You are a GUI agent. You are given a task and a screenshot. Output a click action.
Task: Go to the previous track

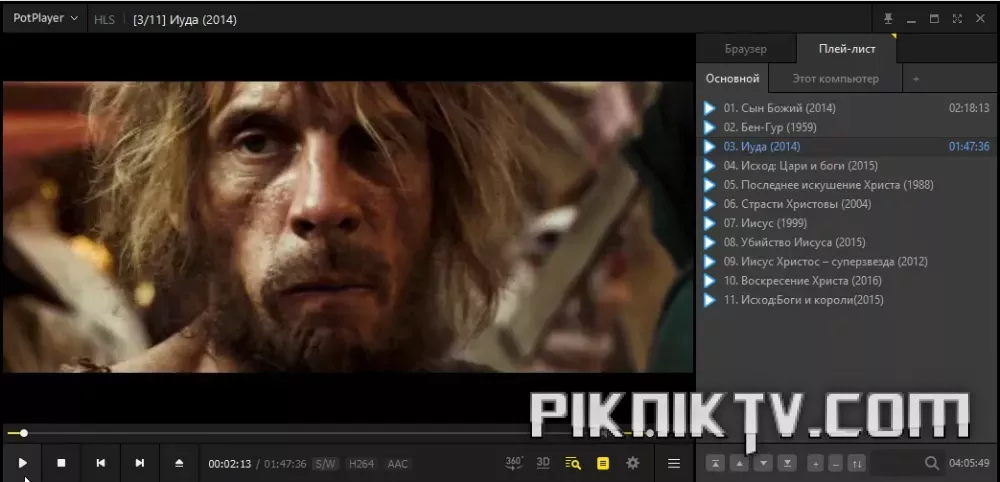point(101,464)
